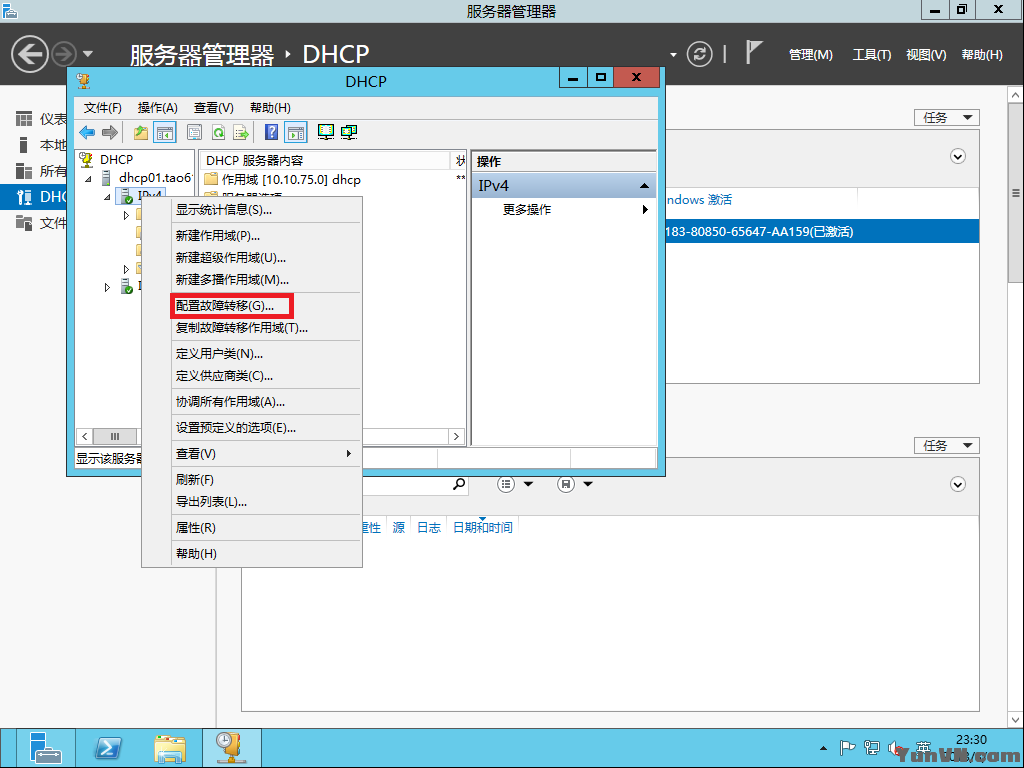Choose 新建超级作用域(U)... from context menu

point(252,257)
